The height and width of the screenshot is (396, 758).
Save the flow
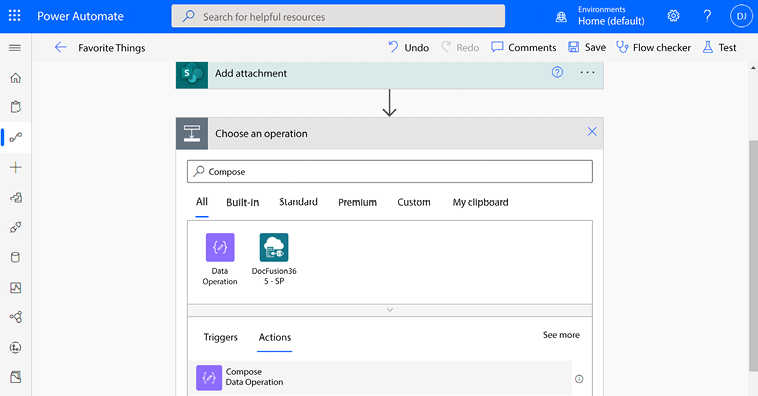[587, 47]
